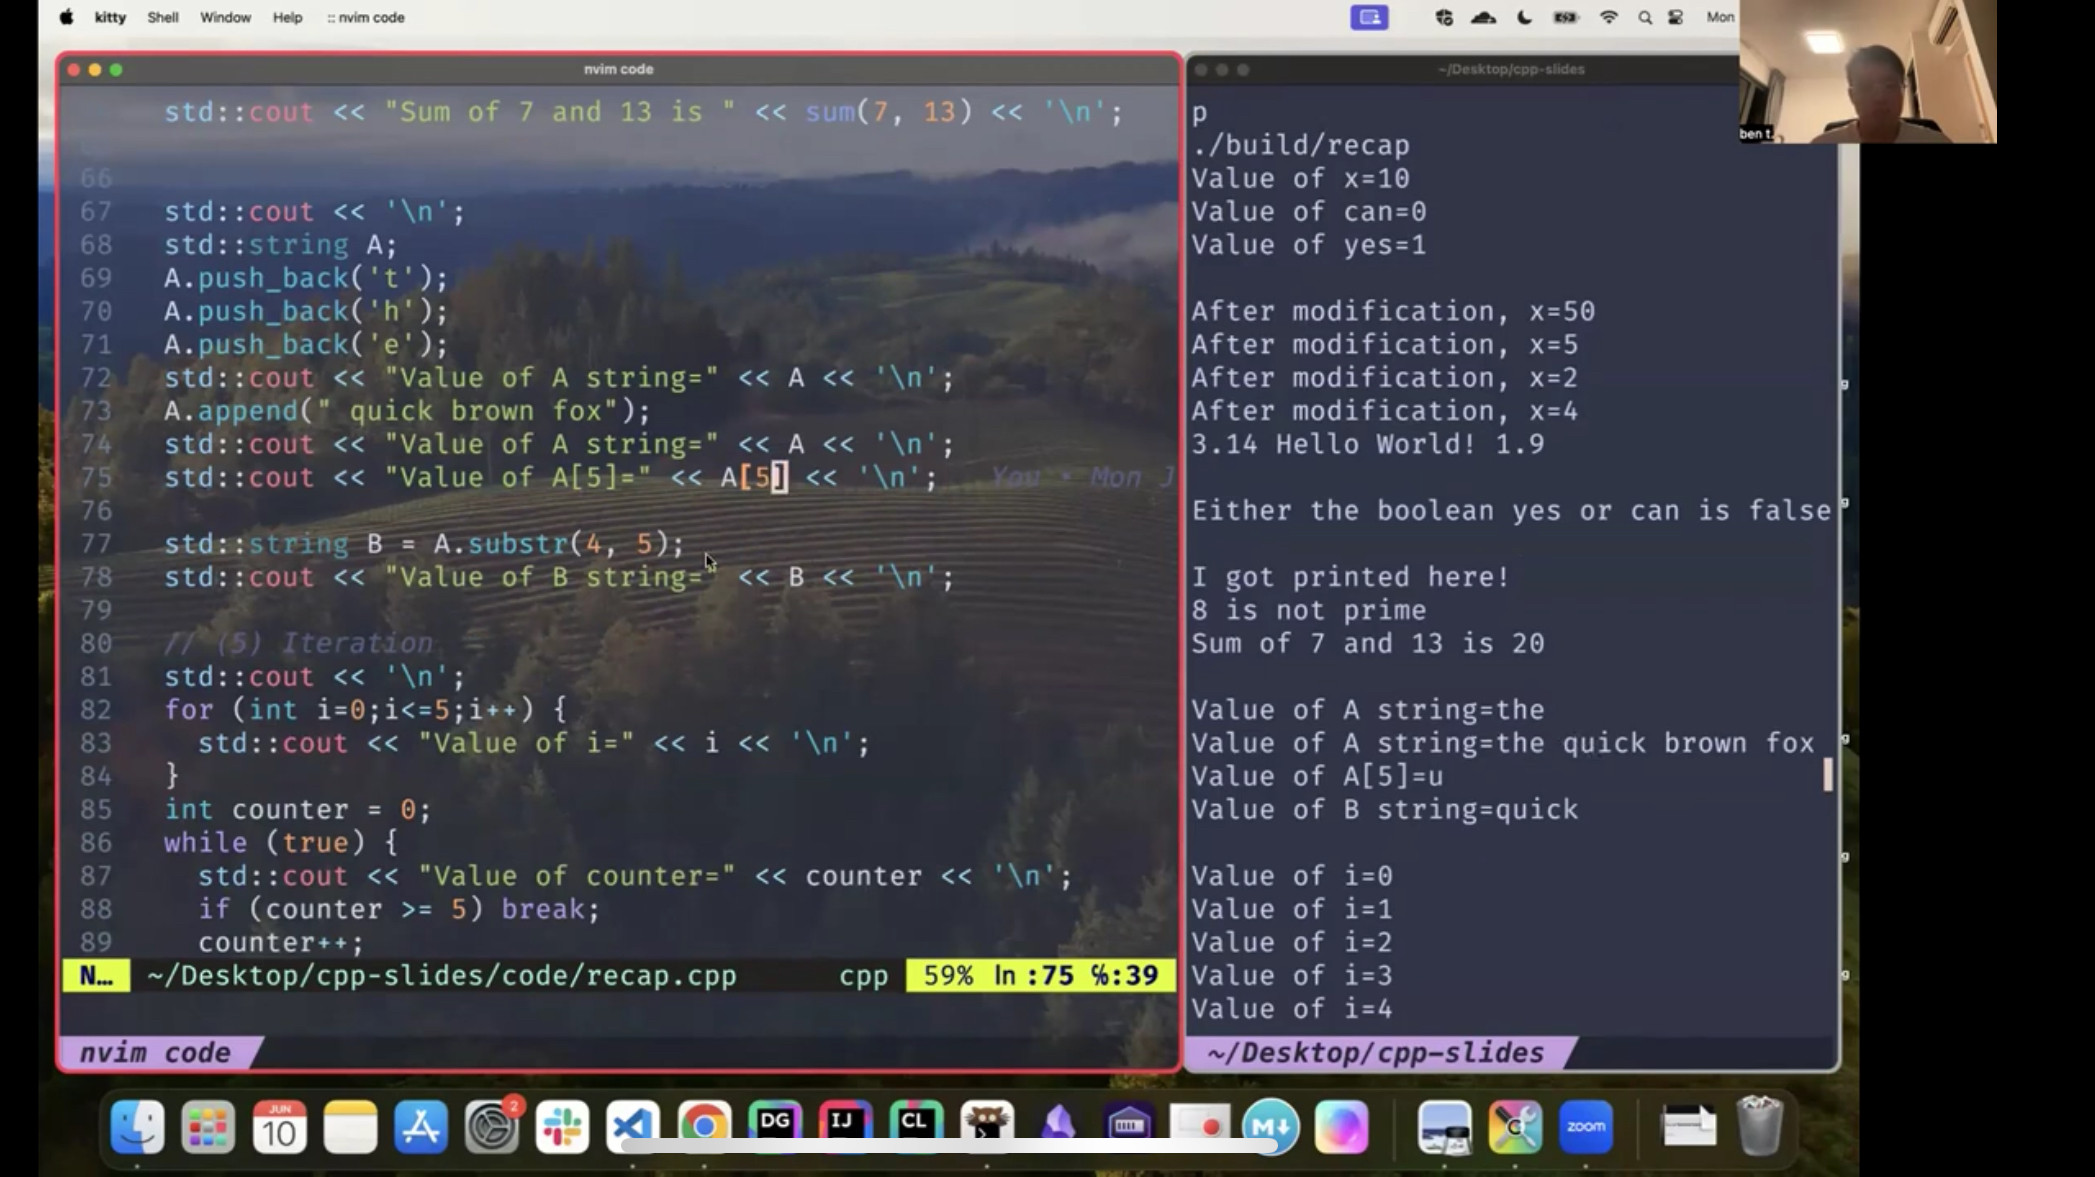Open Zoom from the Dock

[x=1586, y=1127]
